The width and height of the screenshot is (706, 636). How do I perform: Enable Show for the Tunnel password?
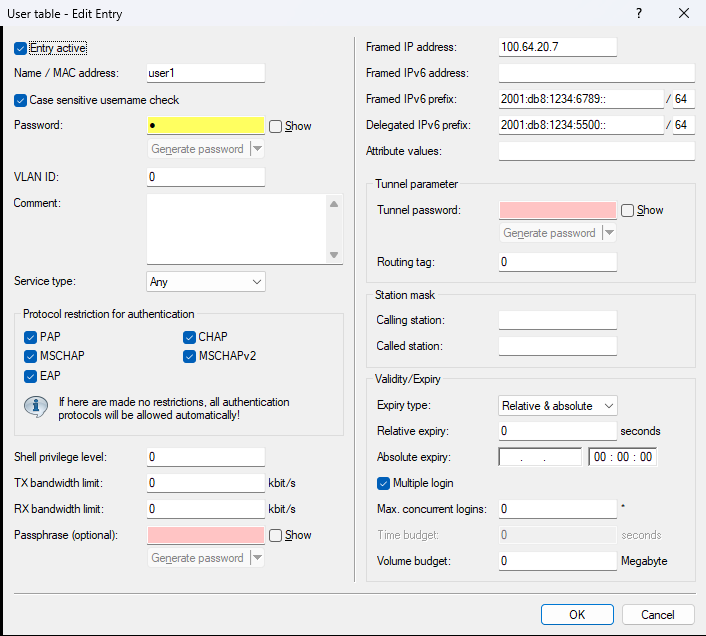point(628,210)
